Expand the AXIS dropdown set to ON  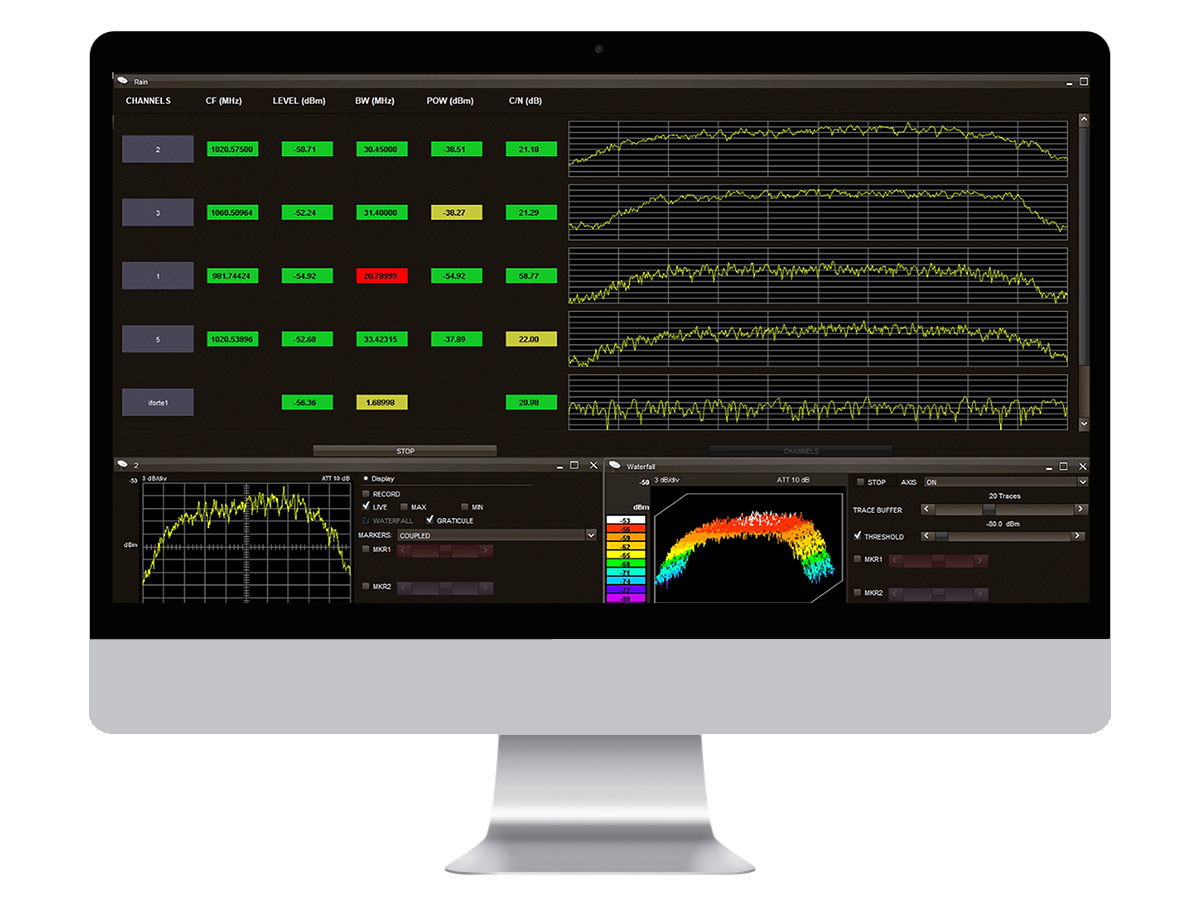pyautogui.click(x=1082, y=482)
